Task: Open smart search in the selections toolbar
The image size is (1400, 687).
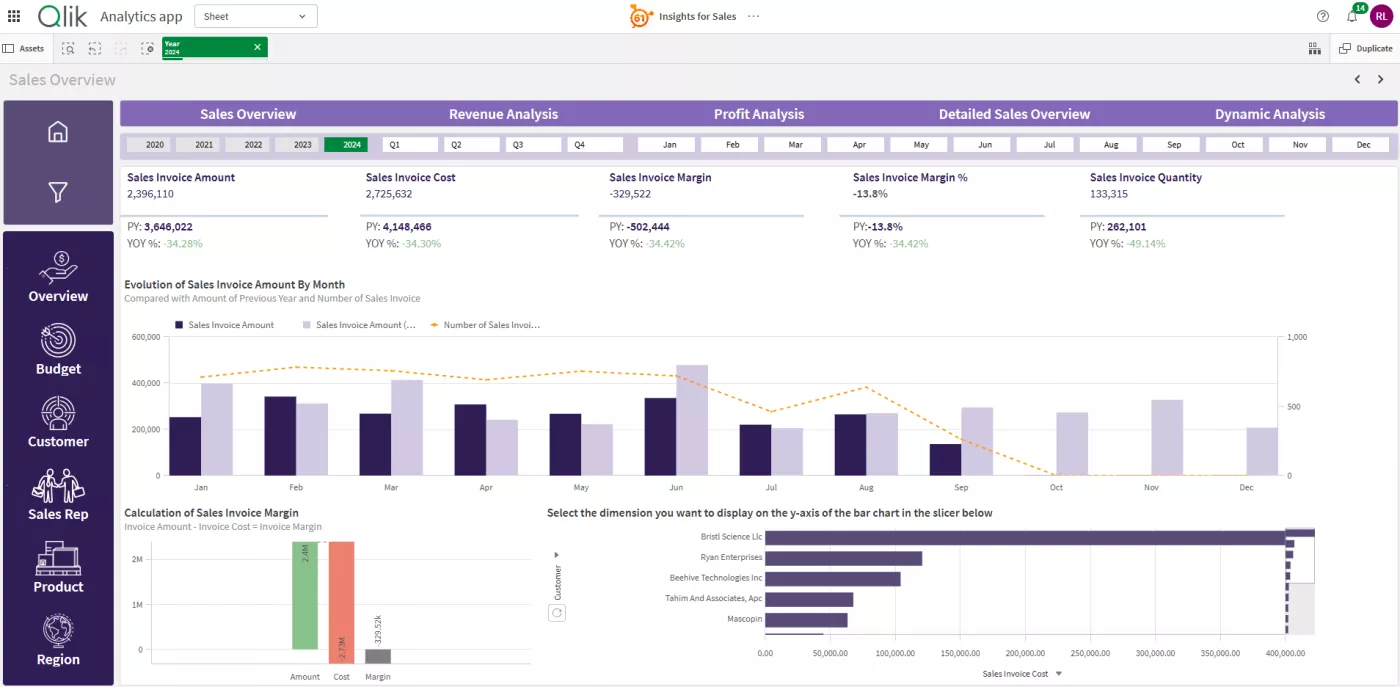Action: tap(68, 47)
